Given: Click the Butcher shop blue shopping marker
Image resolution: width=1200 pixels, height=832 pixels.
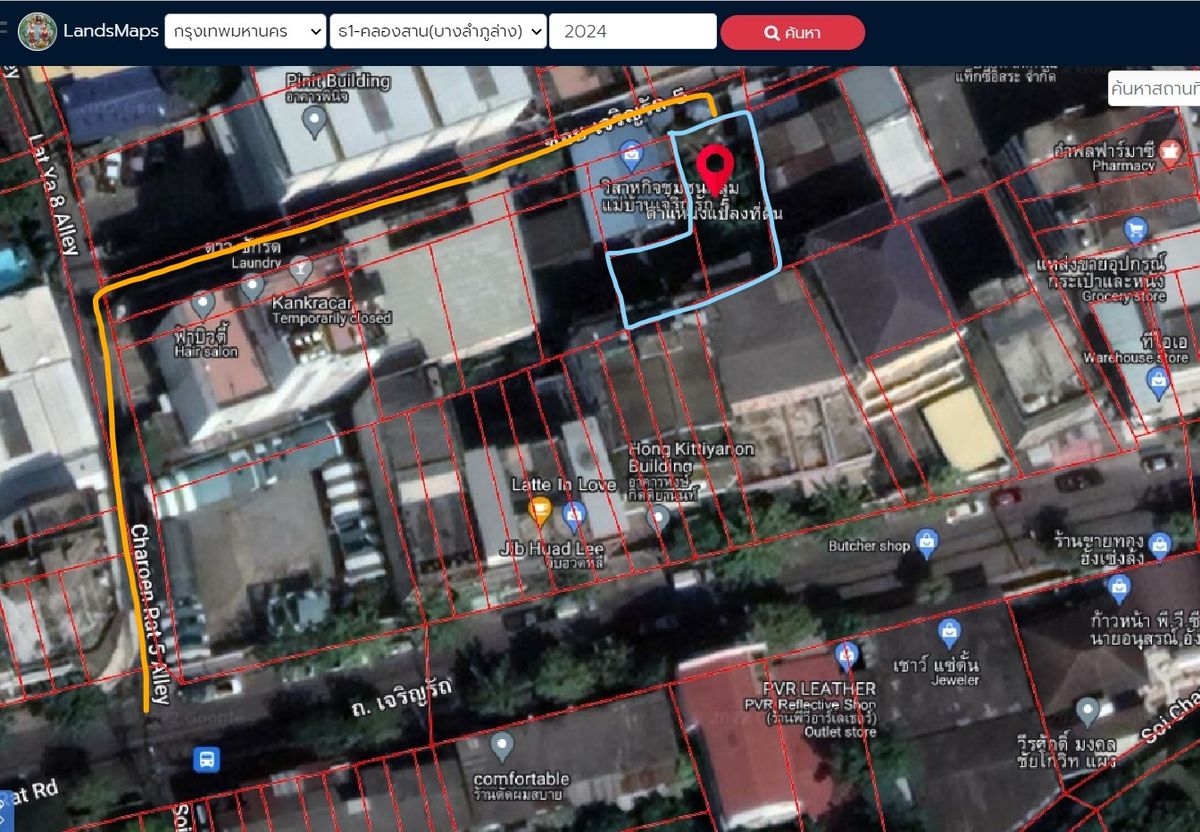Looking at the screenshot, I should pyautogui.click(x=926, y=543).
